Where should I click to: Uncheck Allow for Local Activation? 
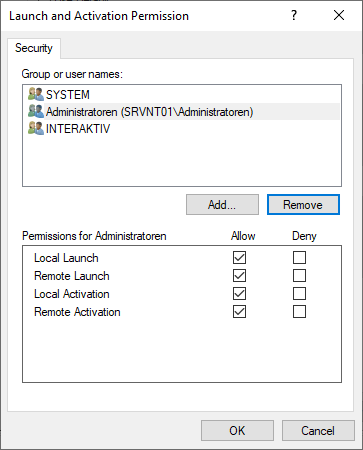pyautogui.click(x=239, y=294)
